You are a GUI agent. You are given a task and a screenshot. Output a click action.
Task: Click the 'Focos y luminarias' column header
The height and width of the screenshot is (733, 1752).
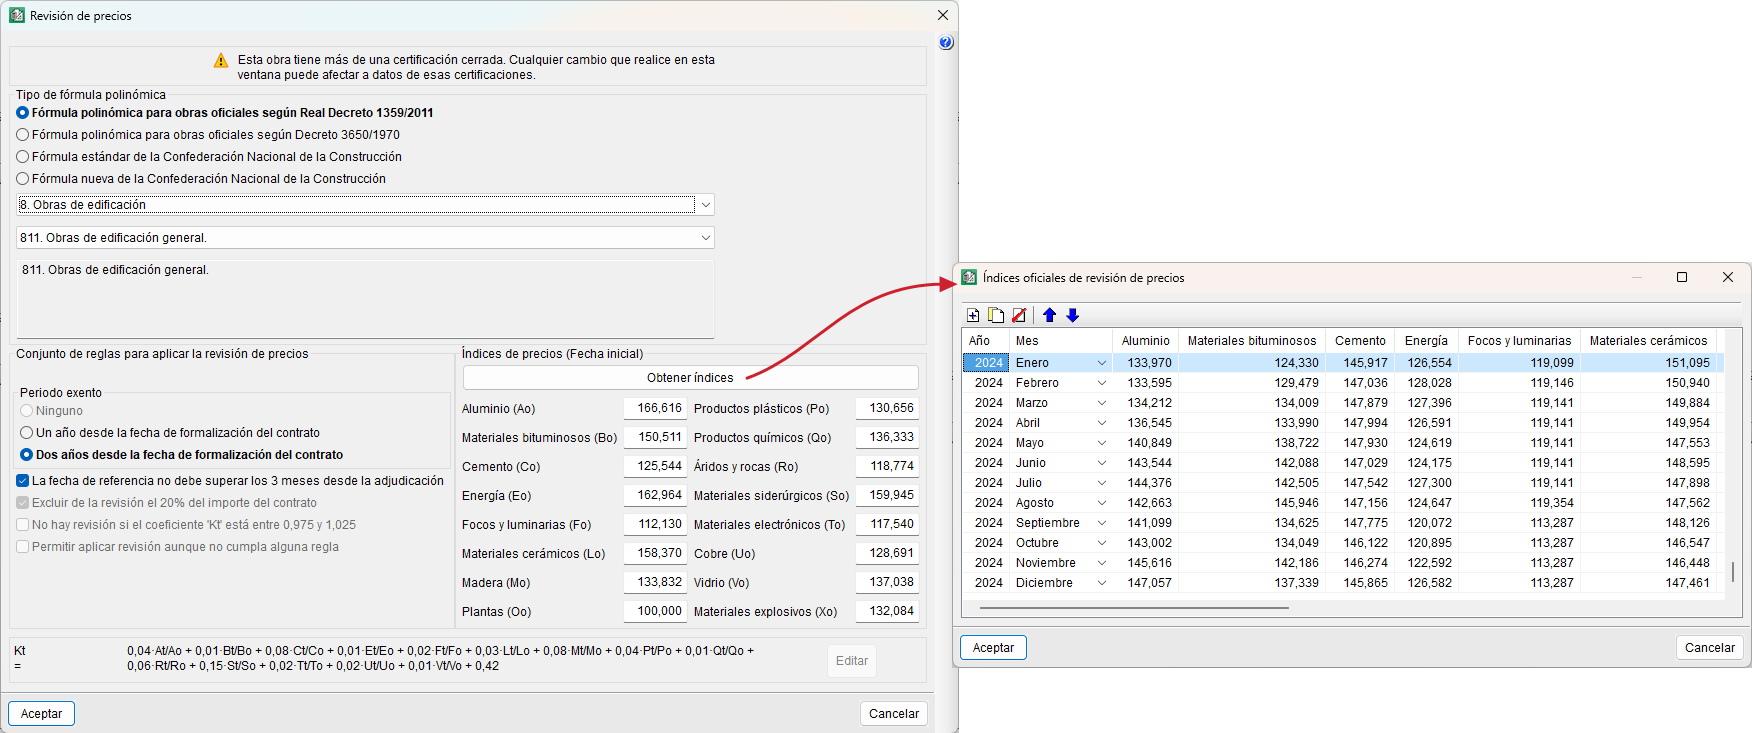click(1519, 341)
